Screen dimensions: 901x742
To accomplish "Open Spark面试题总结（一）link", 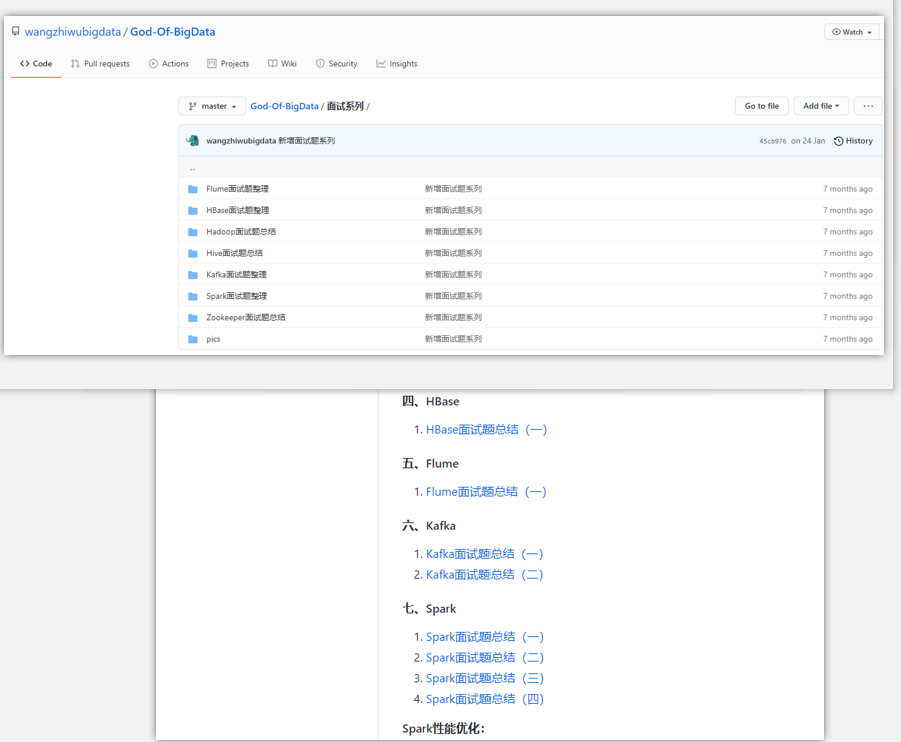I will coord(485,637).
